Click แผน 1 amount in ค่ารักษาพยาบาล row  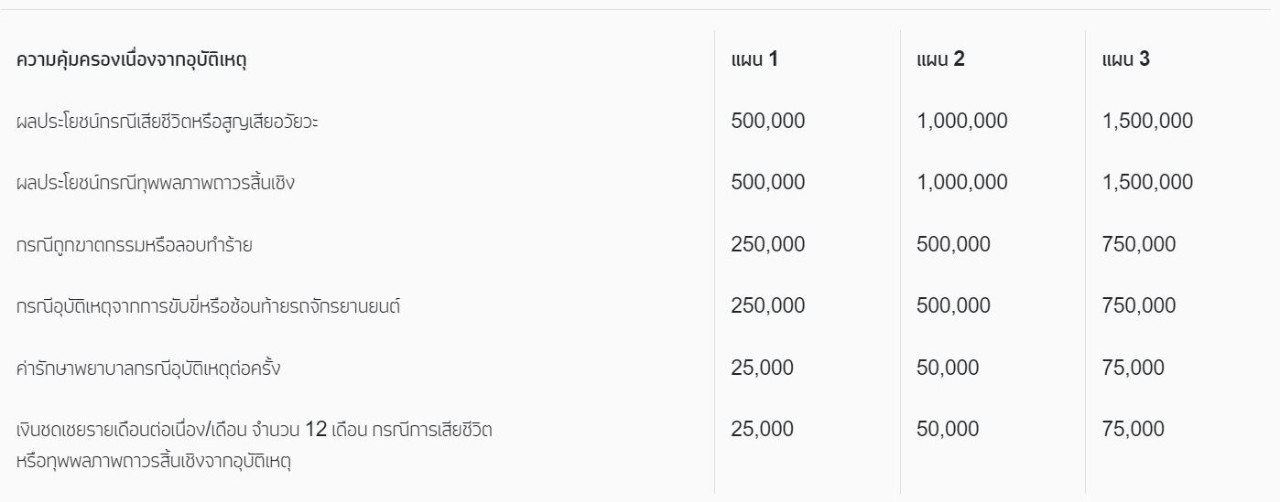tap(762, 368)
